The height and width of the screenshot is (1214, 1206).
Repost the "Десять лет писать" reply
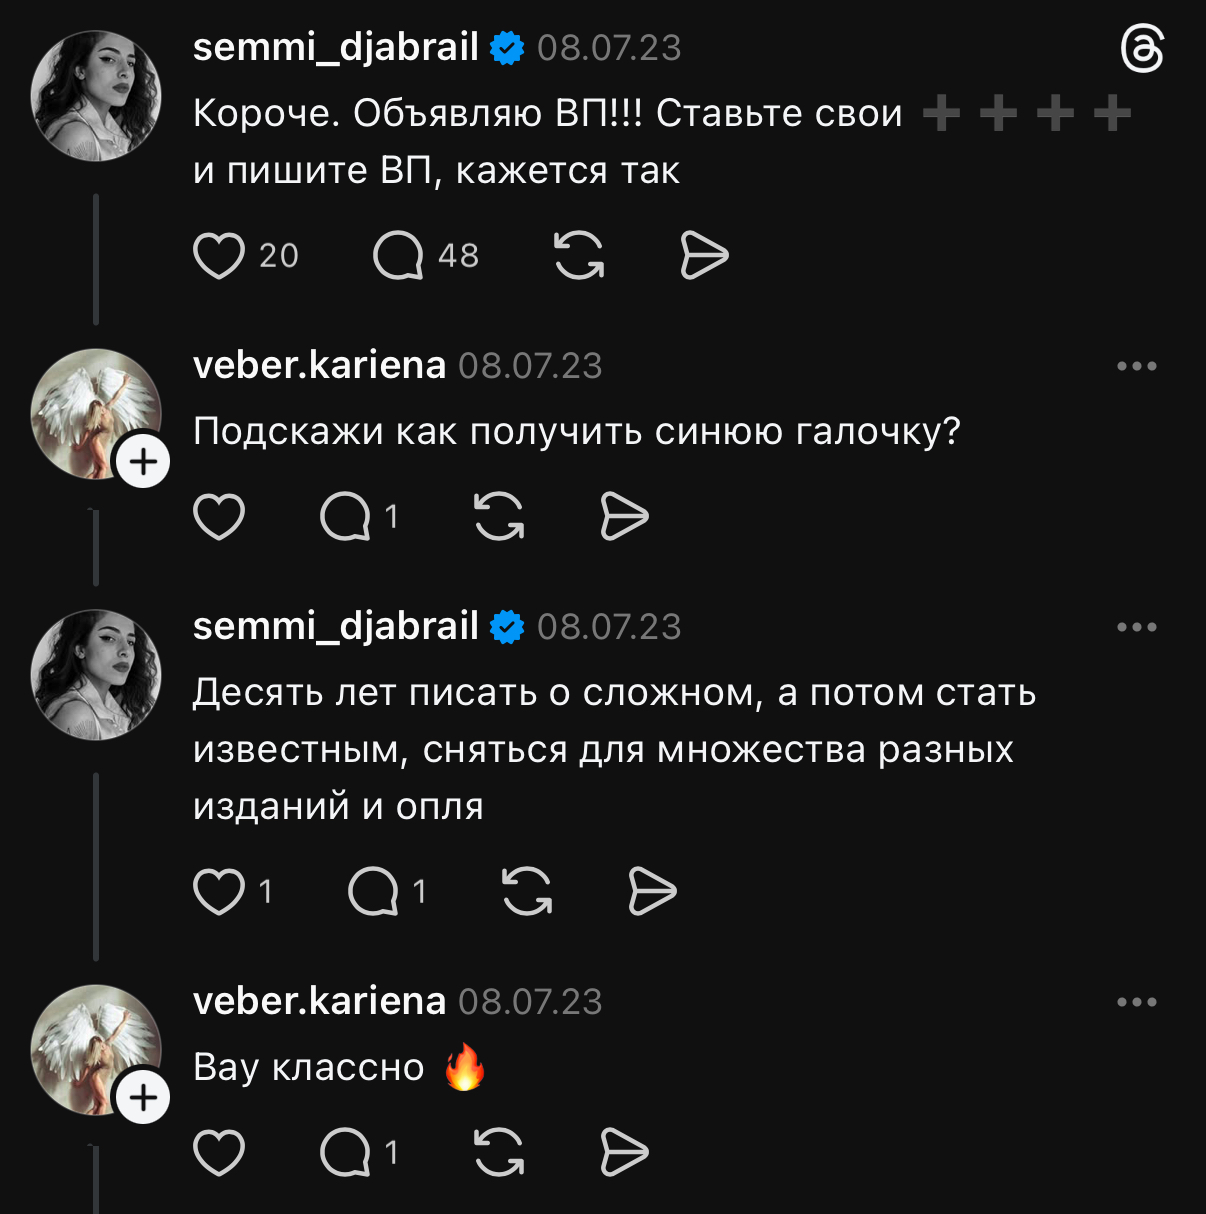527,891
